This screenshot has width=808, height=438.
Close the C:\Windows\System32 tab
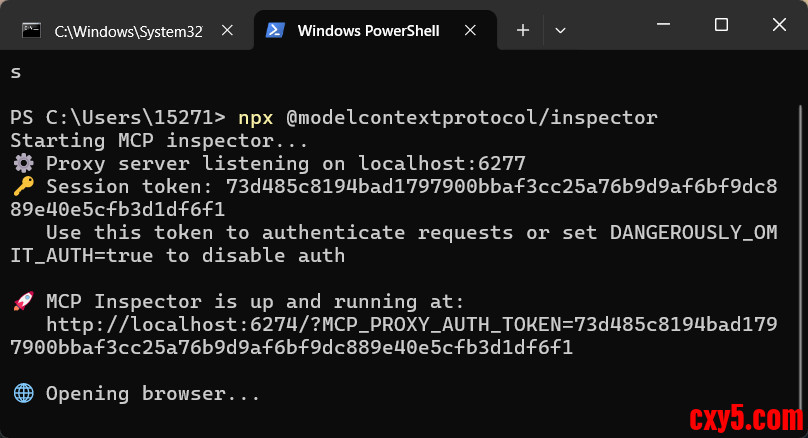coord(228,31)
